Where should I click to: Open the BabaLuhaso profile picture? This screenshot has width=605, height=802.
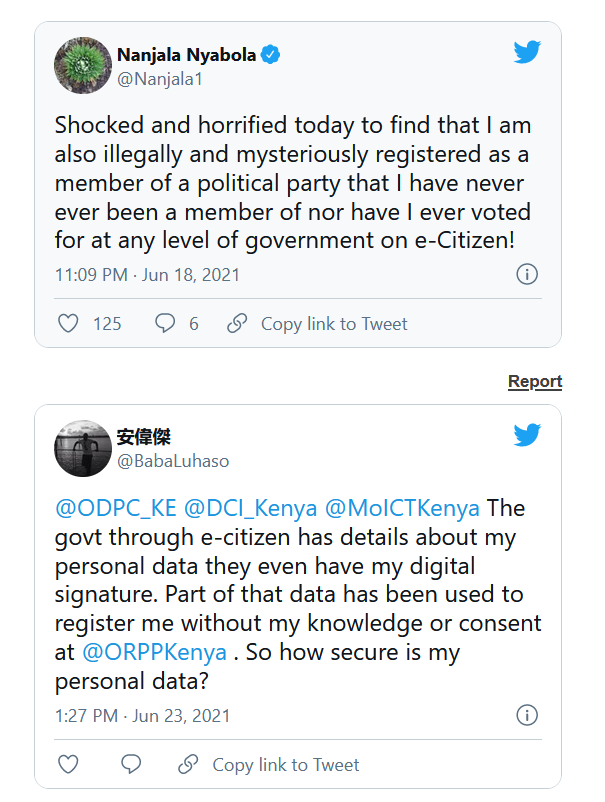coord(82,448)
